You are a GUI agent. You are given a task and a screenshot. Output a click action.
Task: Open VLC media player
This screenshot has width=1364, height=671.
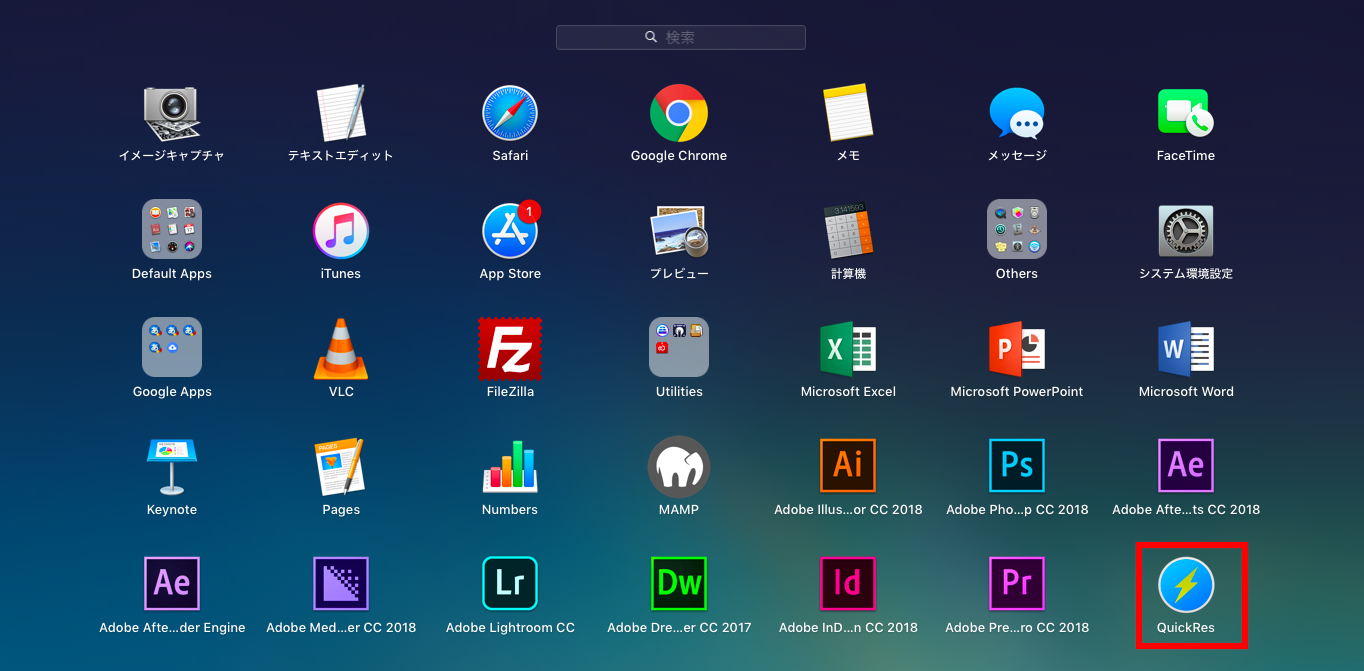click(341, 349)
